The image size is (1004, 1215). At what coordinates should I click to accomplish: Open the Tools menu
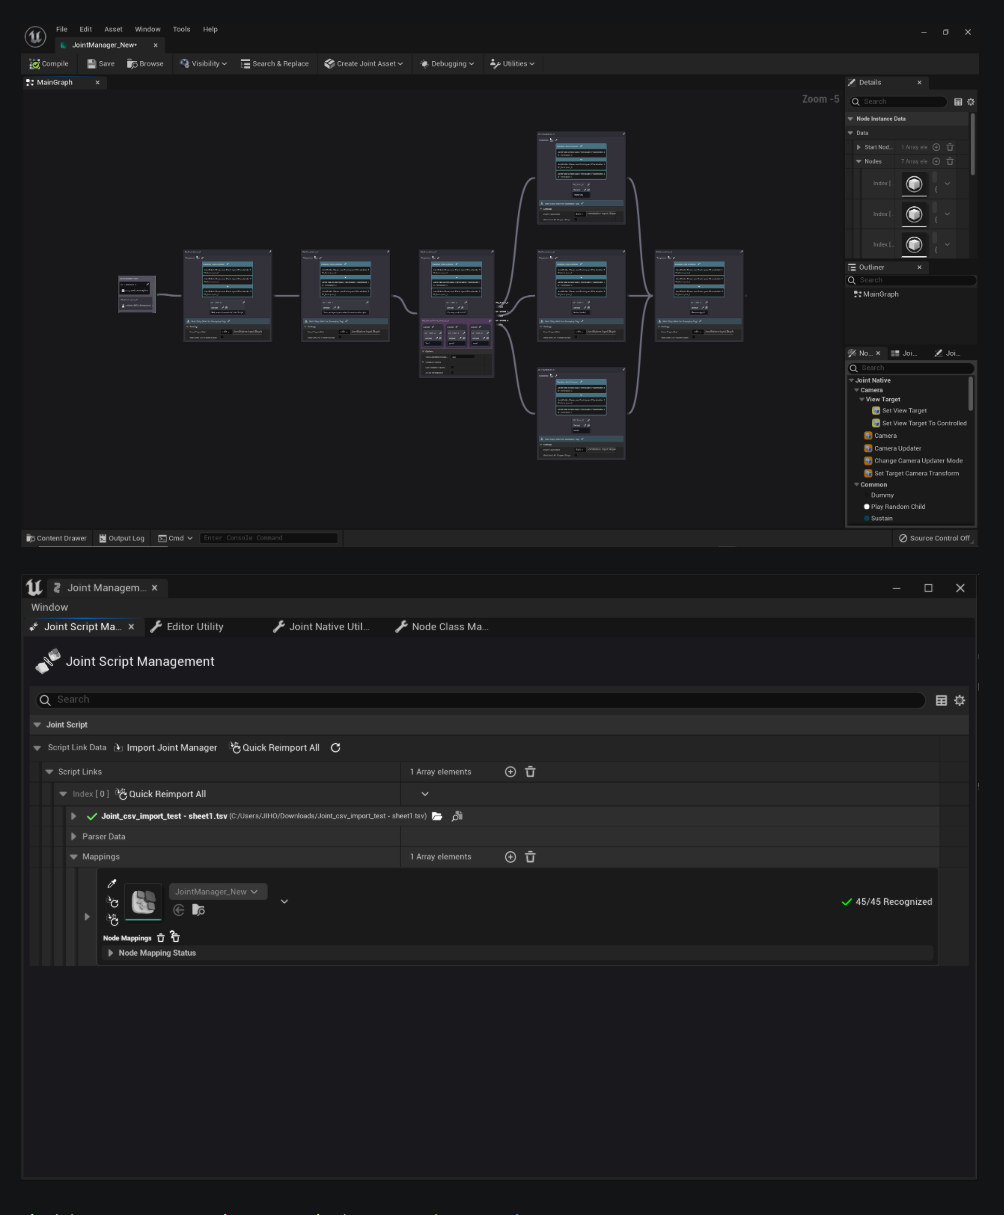click(x=181, y=29)
